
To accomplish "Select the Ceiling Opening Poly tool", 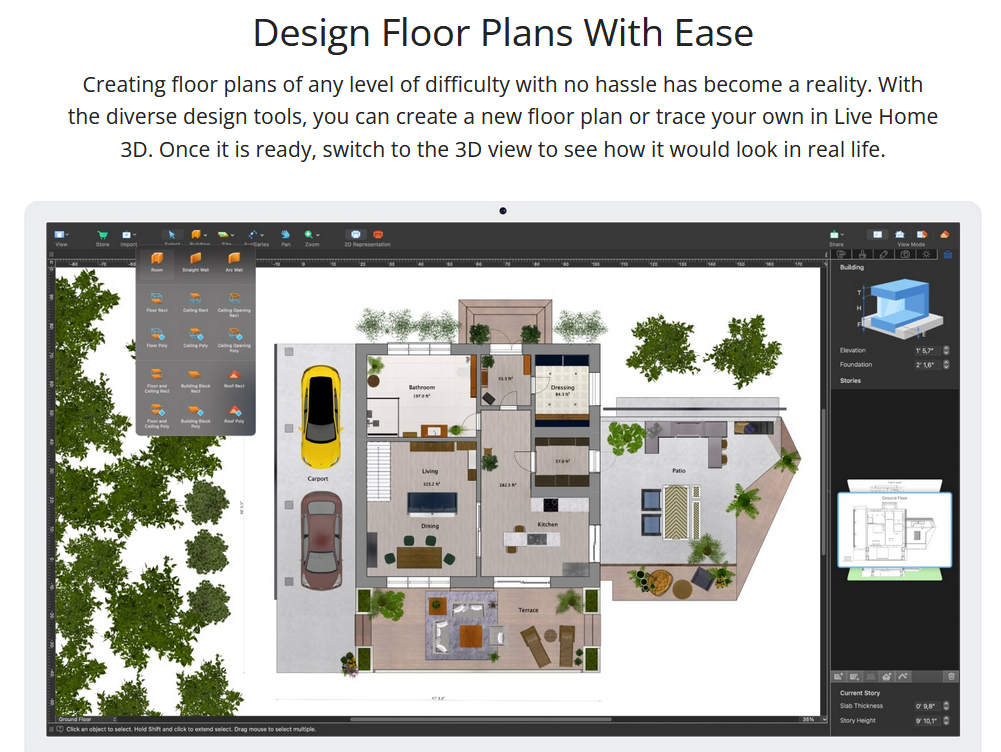I will tap(234, 338).
